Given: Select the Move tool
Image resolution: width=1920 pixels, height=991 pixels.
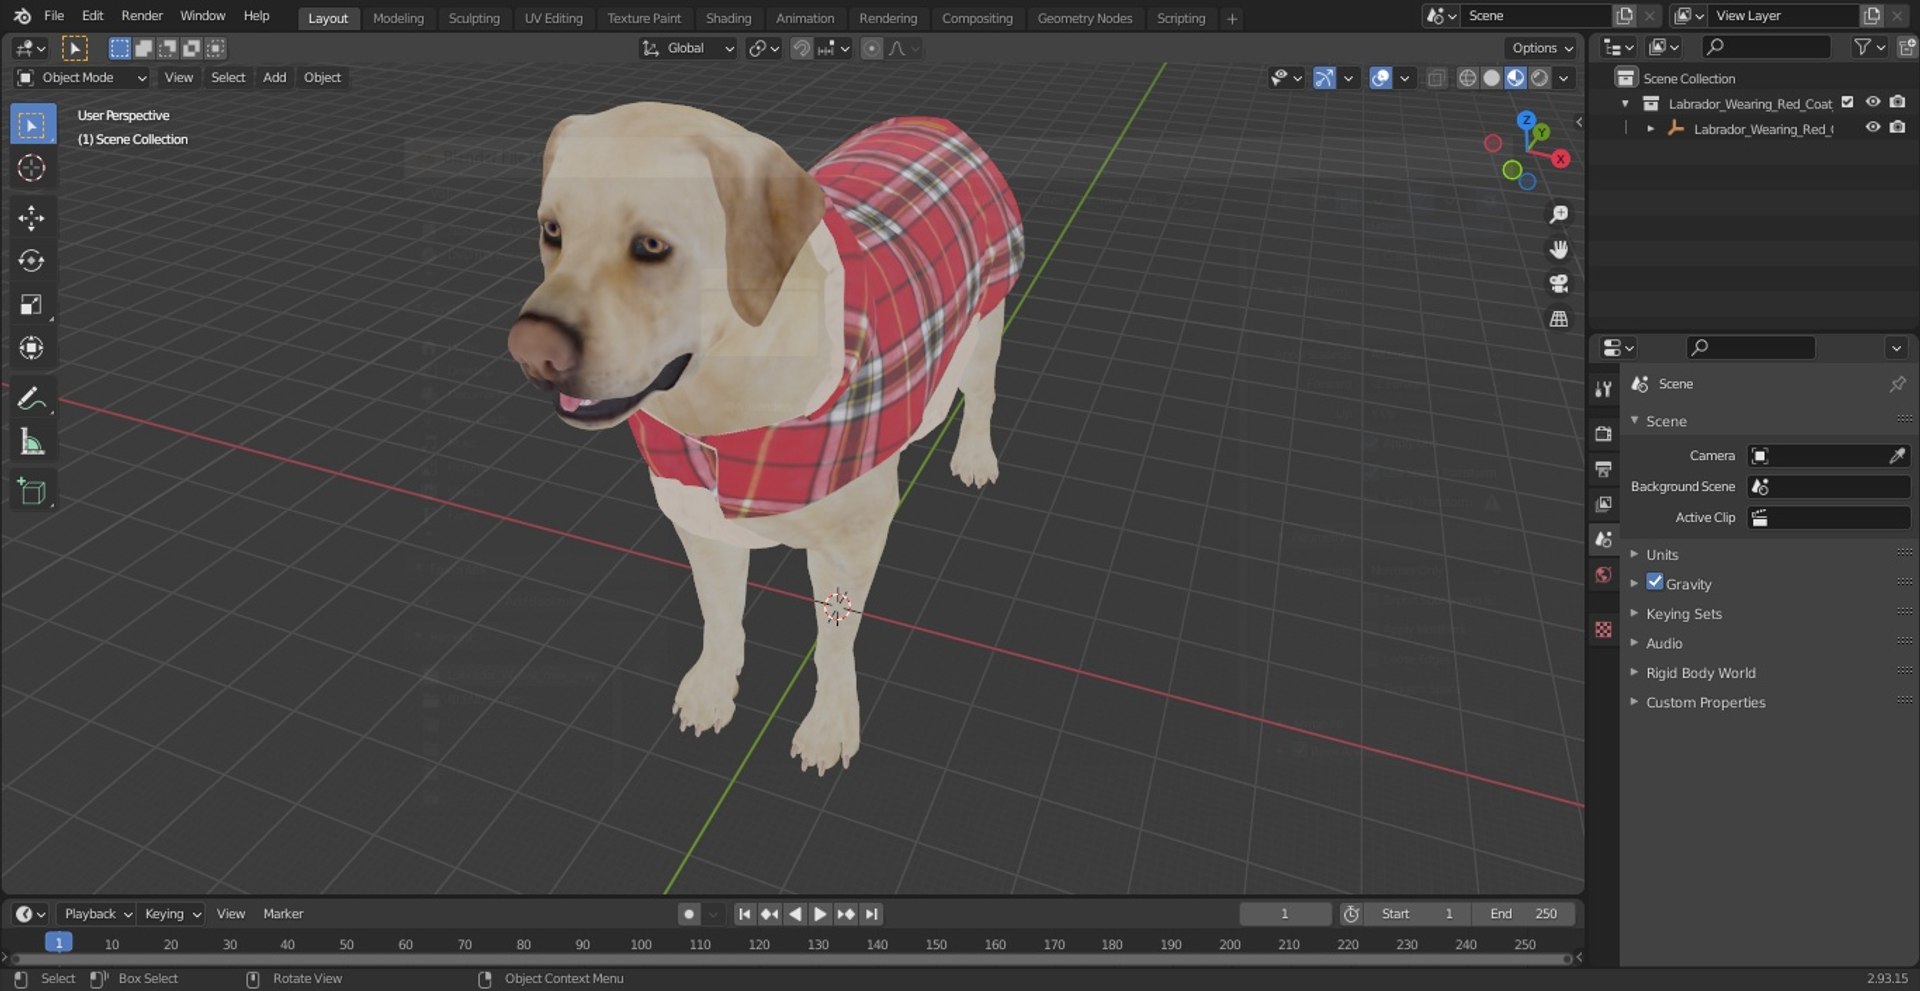Looking at the screenshot, I should click(32, 218).
